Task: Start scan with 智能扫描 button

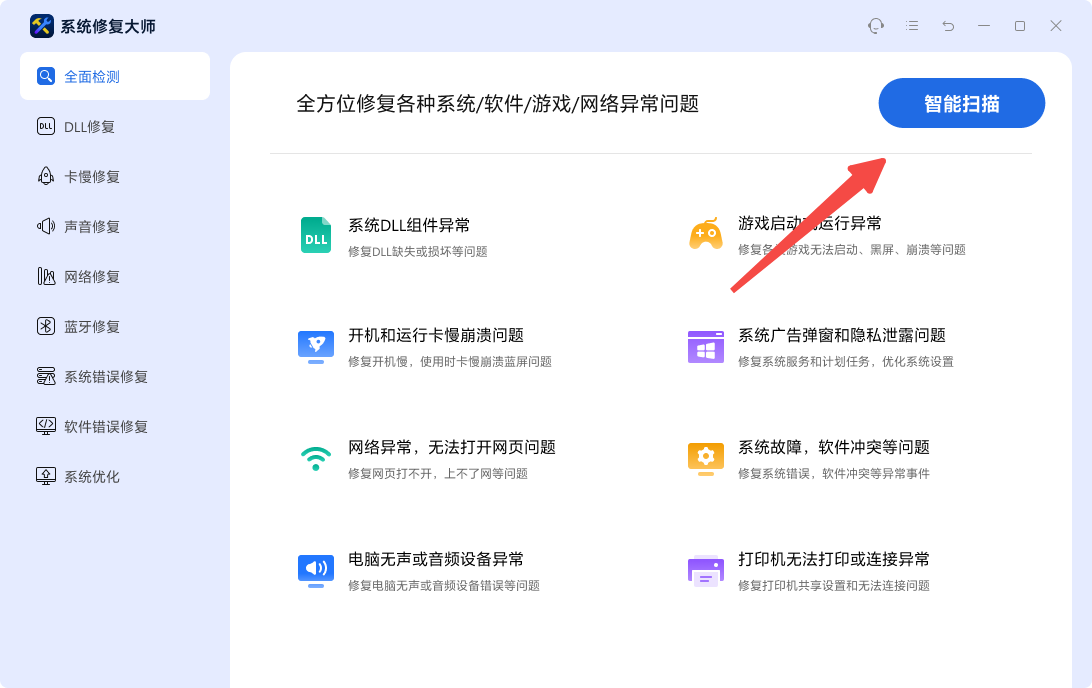Action: pos(961,103)
